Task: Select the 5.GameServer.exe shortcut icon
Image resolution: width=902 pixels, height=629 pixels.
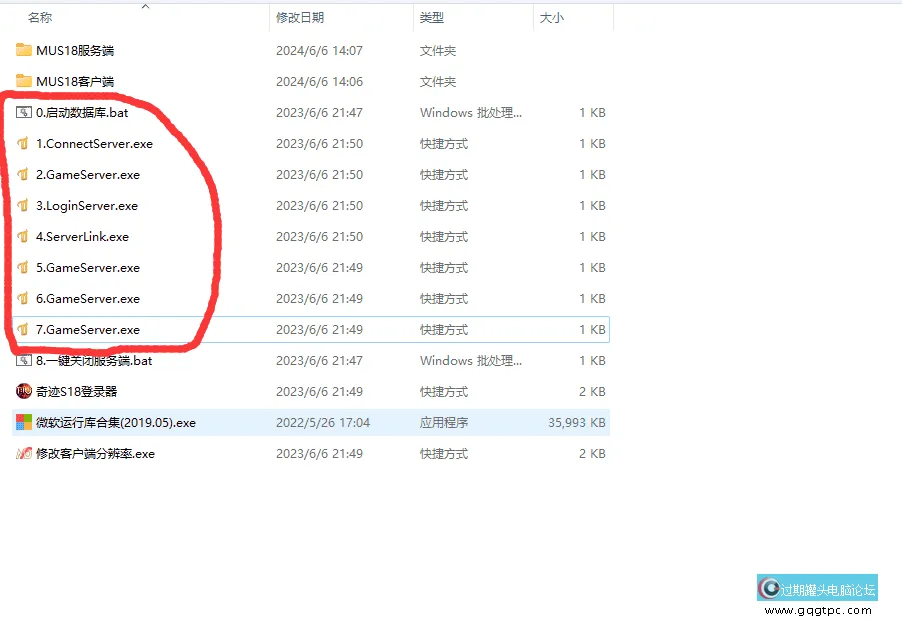Action: [23, 267]
